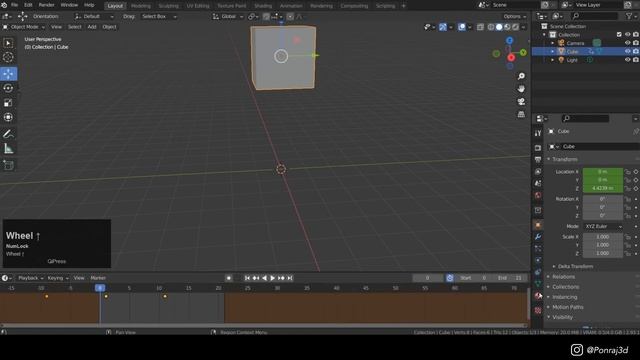Open the Render menu

pyautogui.click(x=46, y=5)
